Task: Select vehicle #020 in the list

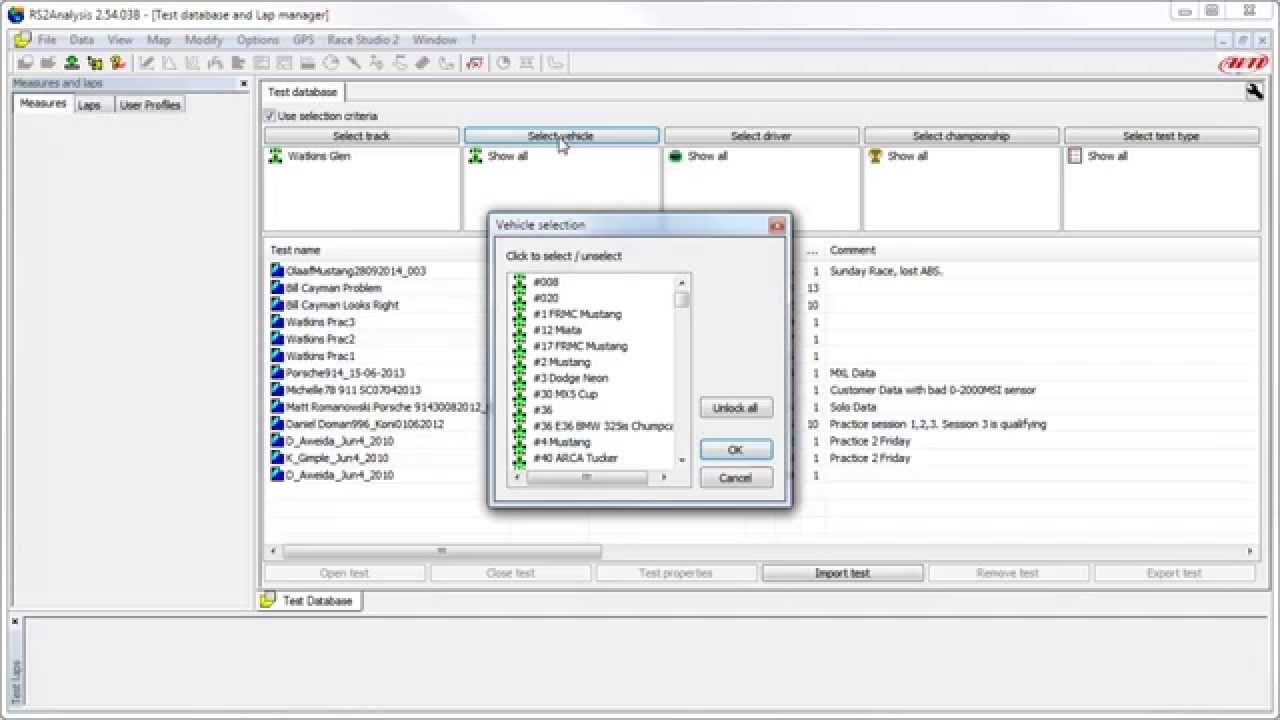Action: (x=546, y=298)
